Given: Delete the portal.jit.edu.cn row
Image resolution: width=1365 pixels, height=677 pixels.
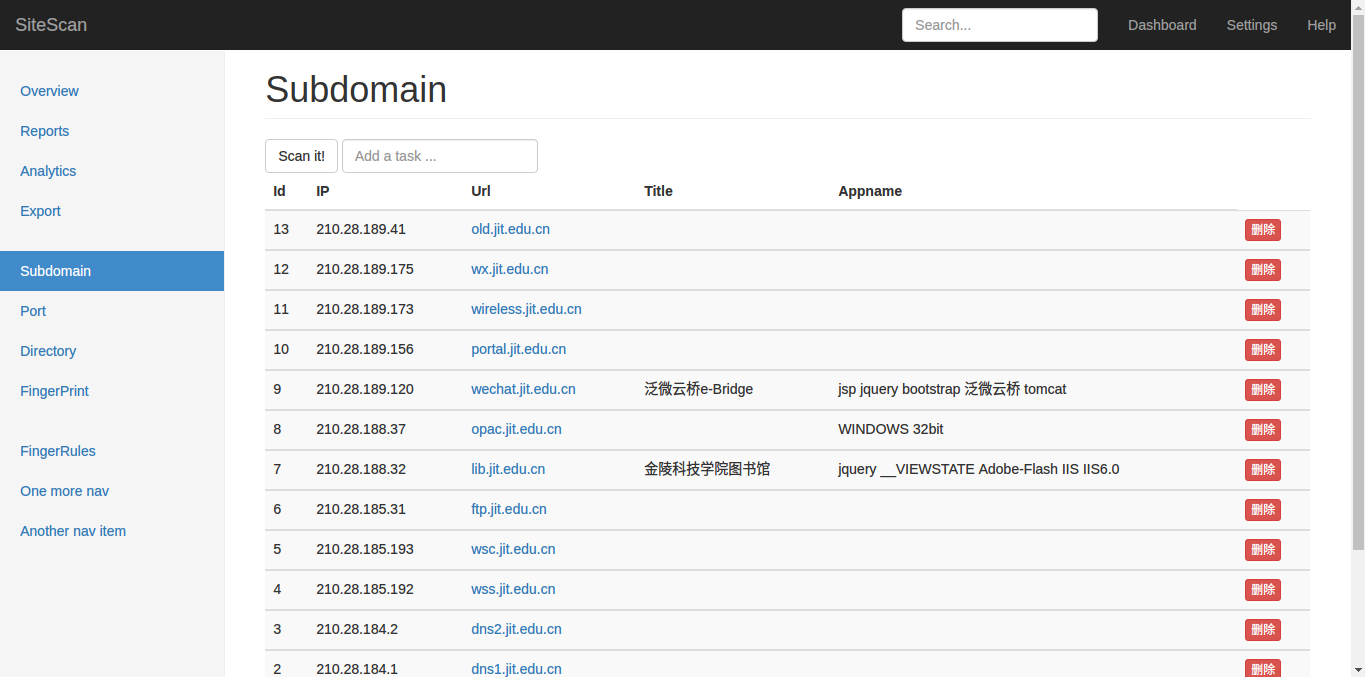Looking at the screenshot, I should click(1262, 350).
